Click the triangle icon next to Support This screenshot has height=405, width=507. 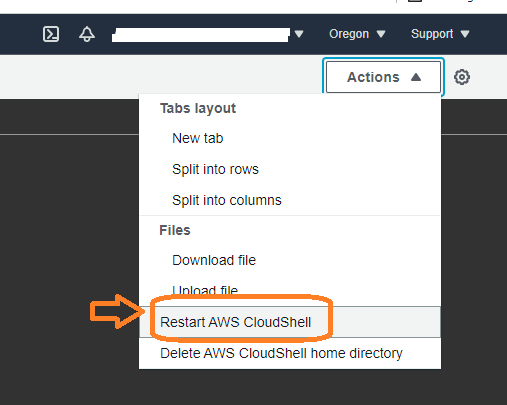coord(465,34)
